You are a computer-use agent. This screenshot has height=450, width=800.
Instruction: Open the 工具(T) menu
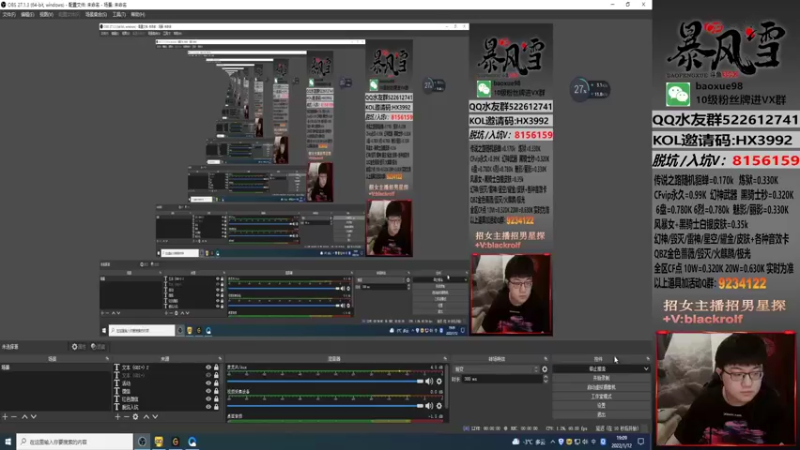pyautogui.click(x=119, y=14)
